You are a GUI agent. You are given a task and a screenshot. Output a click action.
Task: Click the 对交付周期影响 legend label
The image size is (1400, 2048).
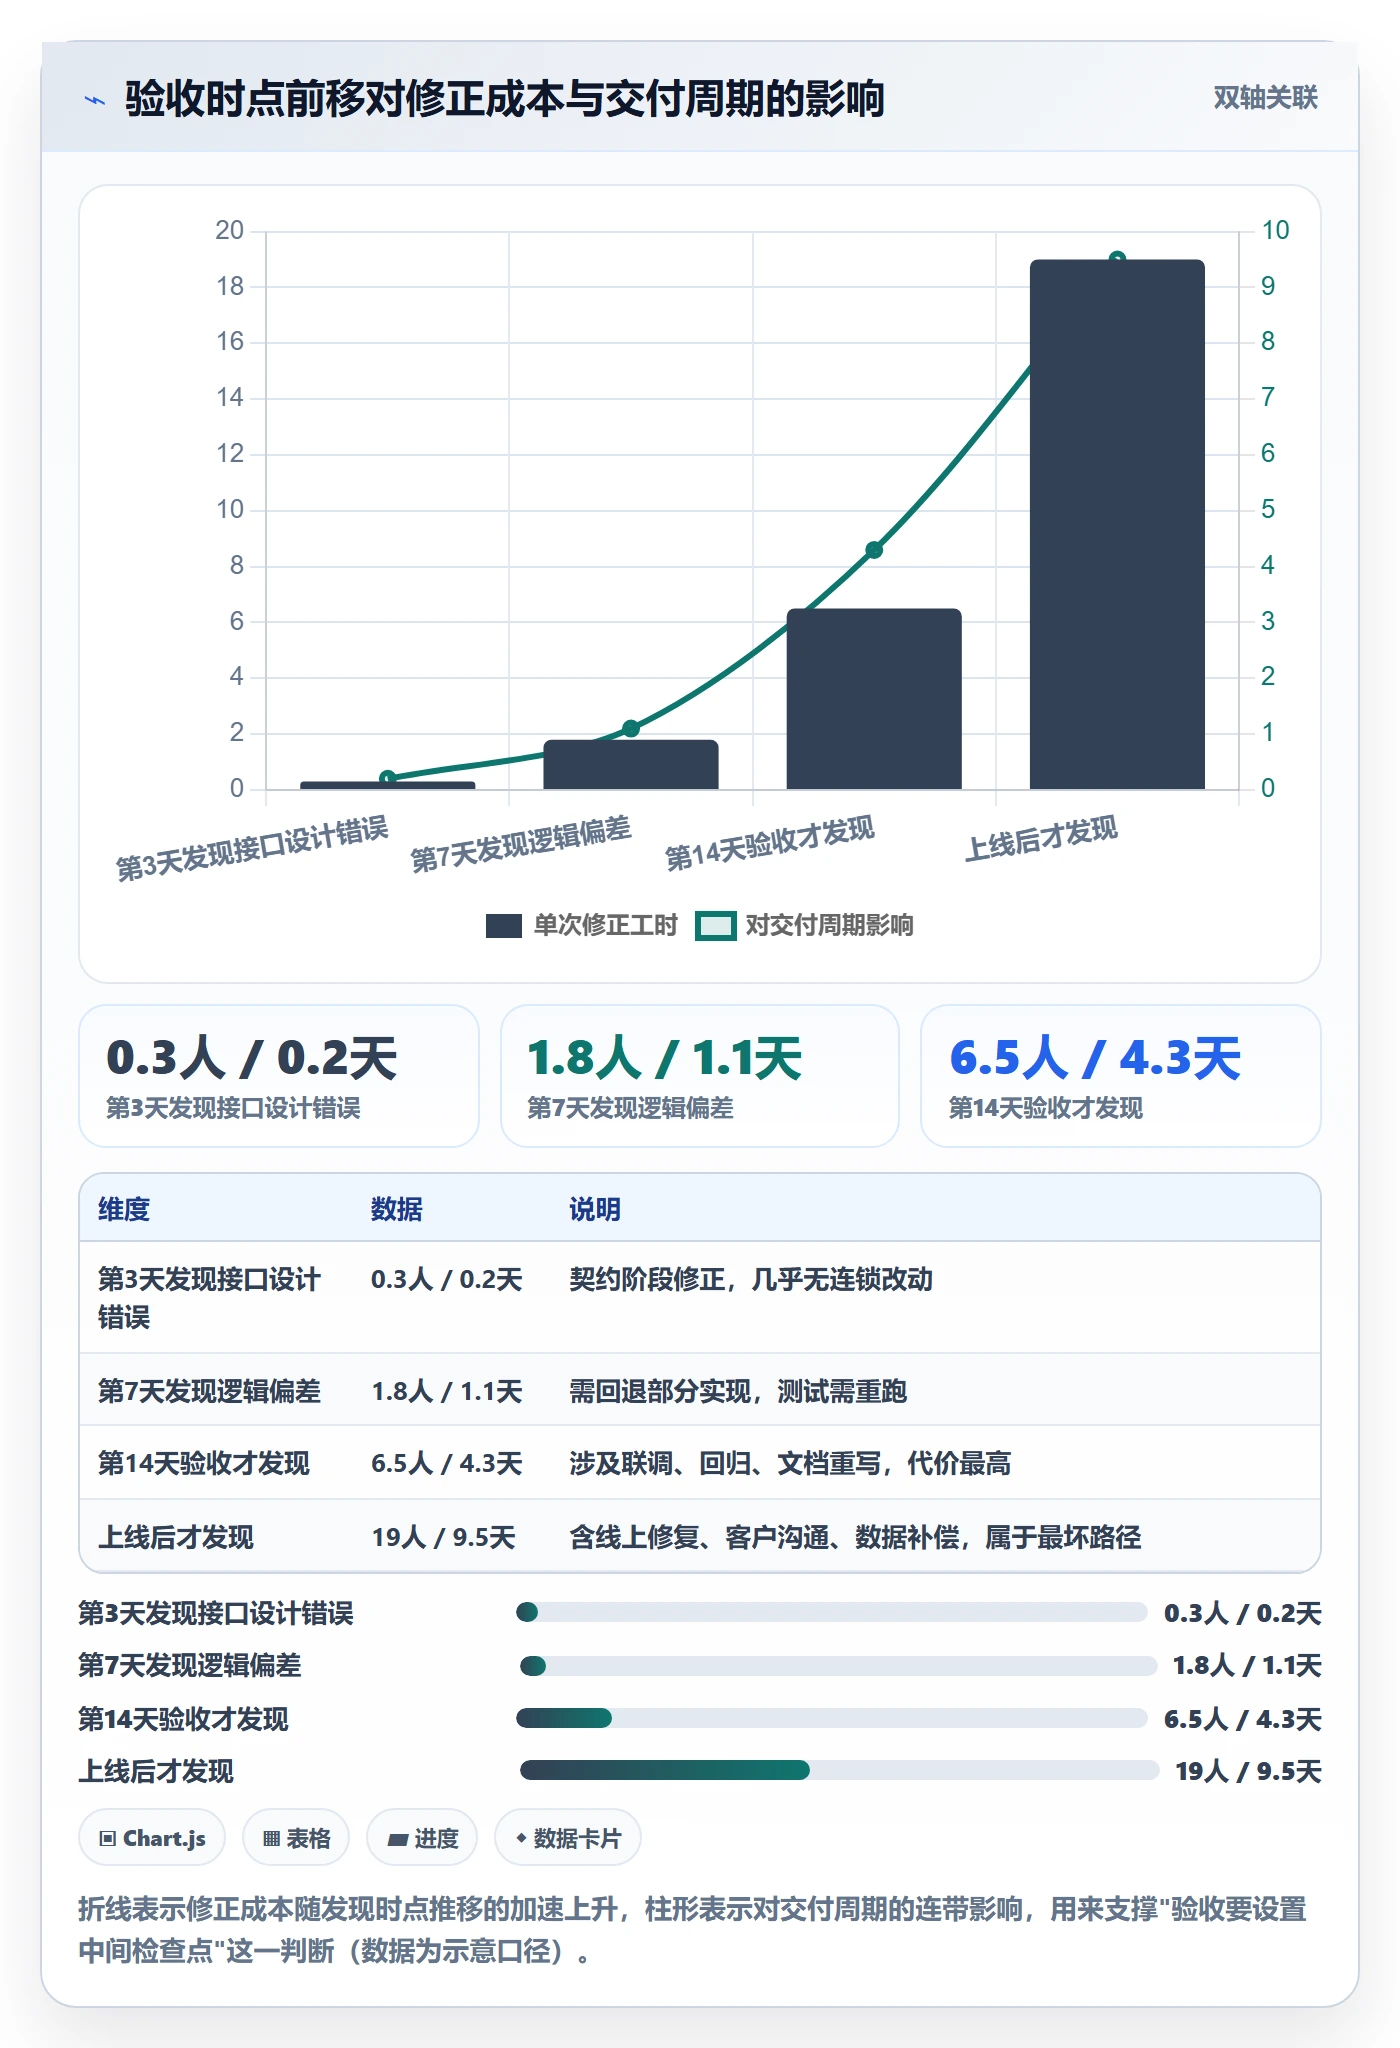[x=829, y=926]
